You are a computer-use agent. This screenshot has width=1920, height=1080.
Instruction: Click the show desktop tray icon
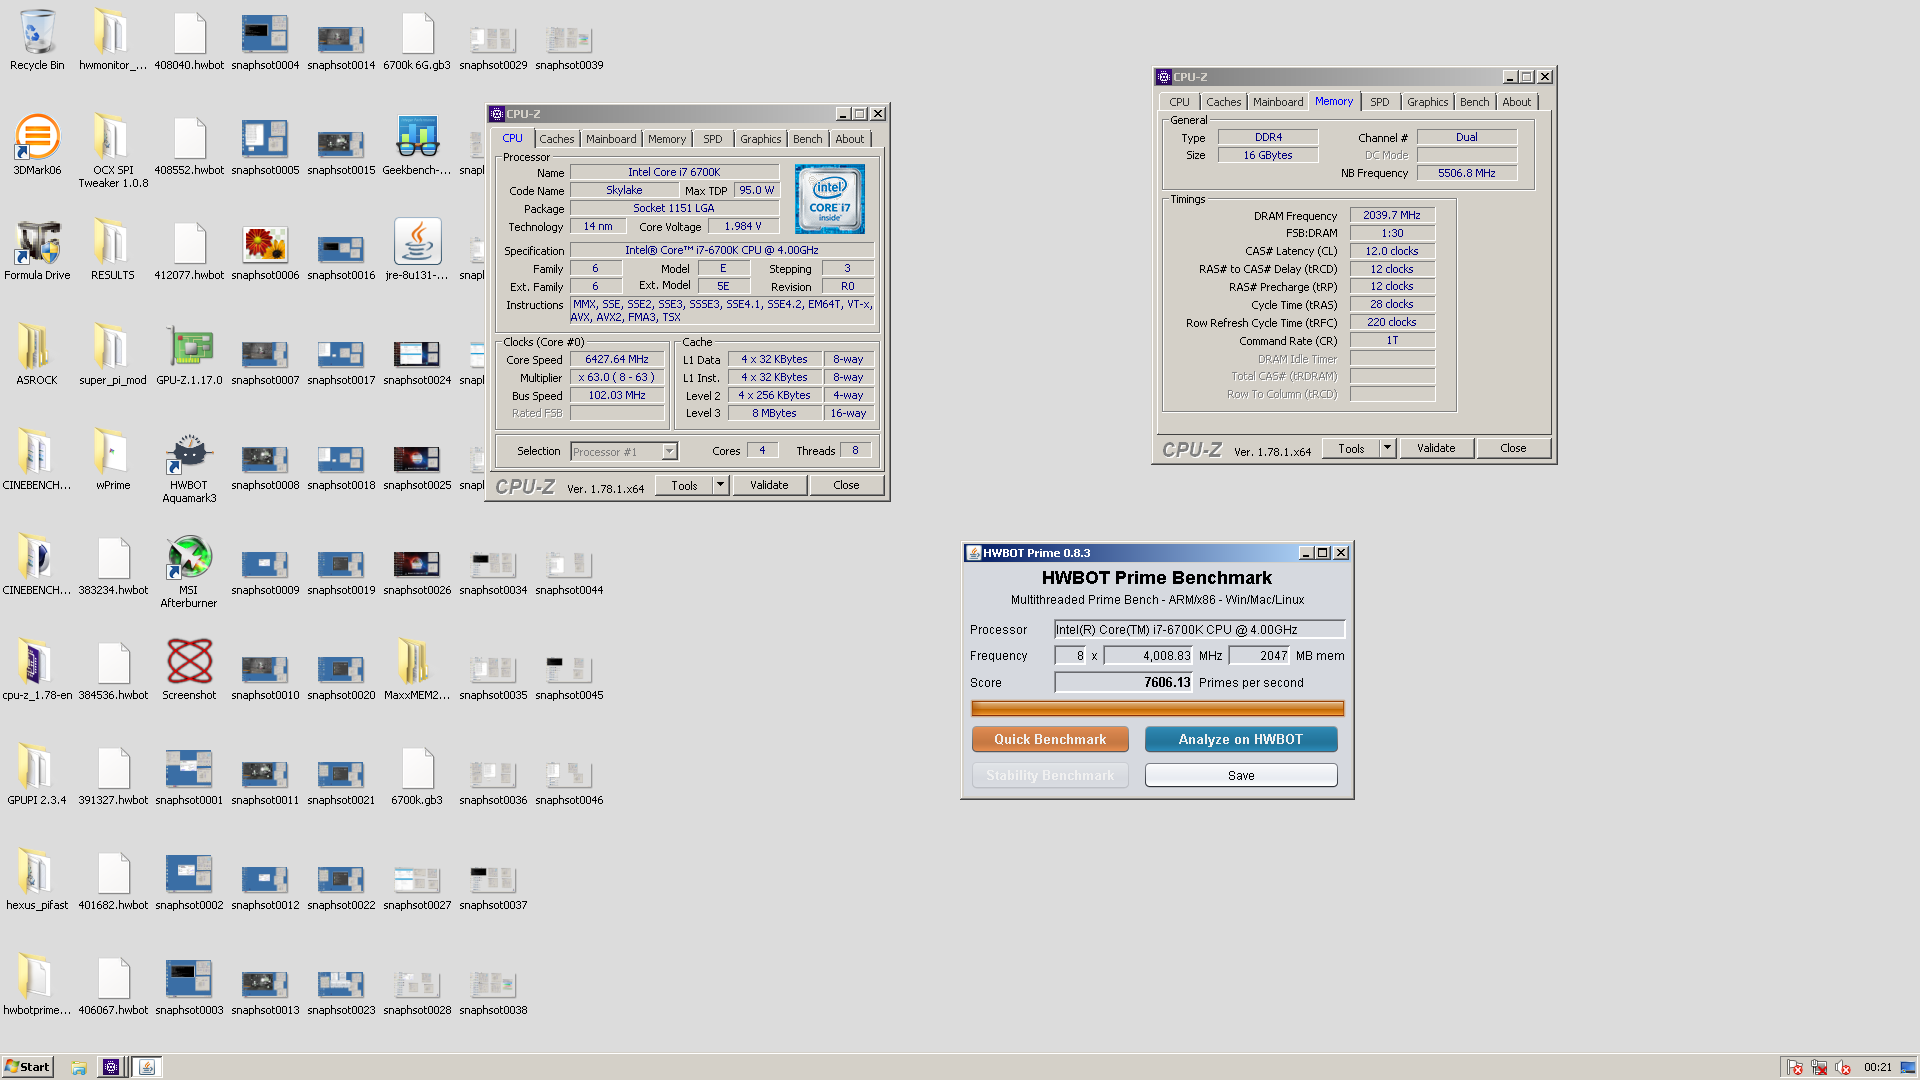click(1908, 1067)
